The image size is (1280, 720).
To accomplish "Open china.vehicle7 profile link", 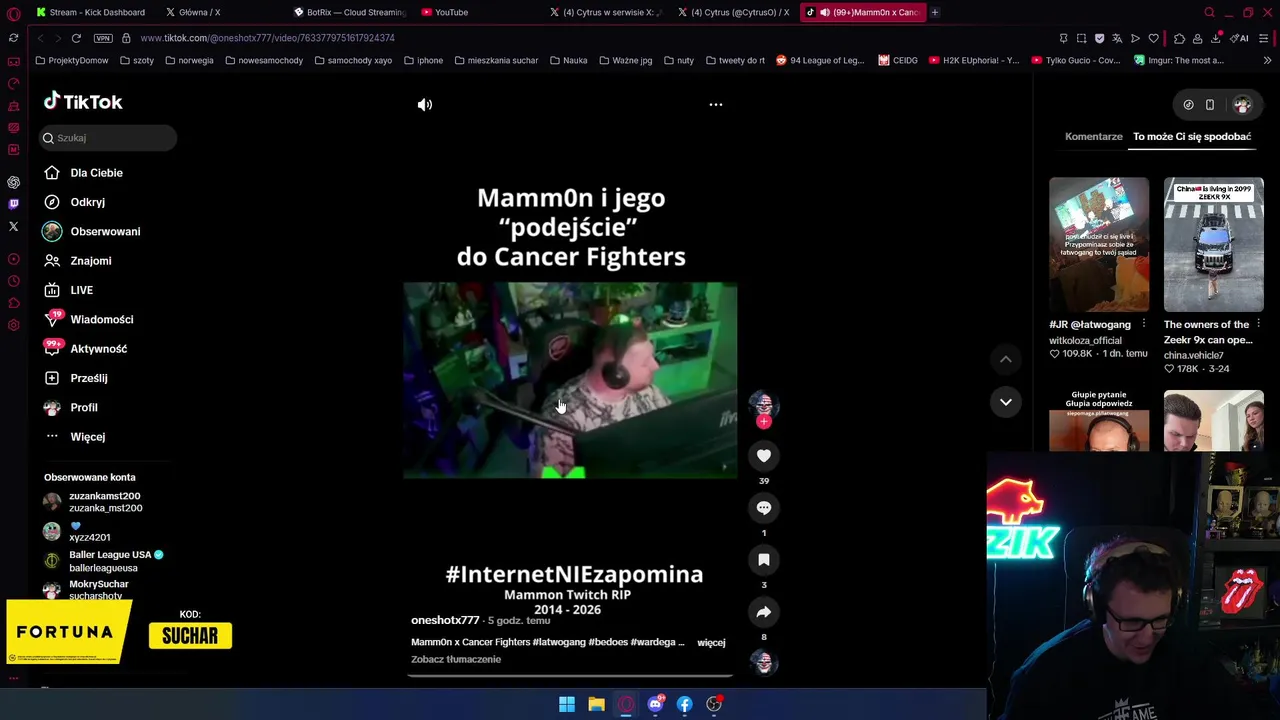I will coord(1193,355).
